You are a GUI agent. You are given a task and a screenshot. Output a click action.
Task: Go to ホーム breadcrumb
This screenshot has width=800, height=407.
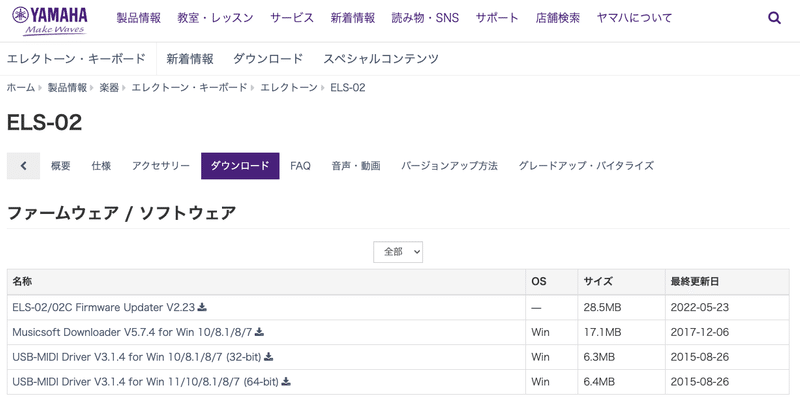pyautogui.click(x=20, y=88)
